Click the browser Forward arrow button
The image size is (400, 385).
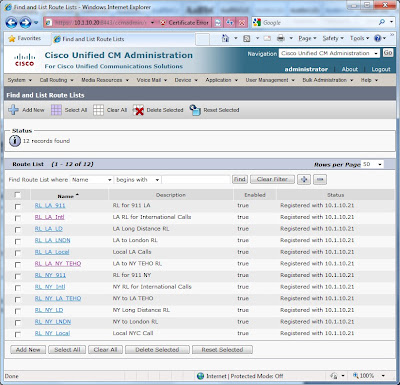(25, 23)
